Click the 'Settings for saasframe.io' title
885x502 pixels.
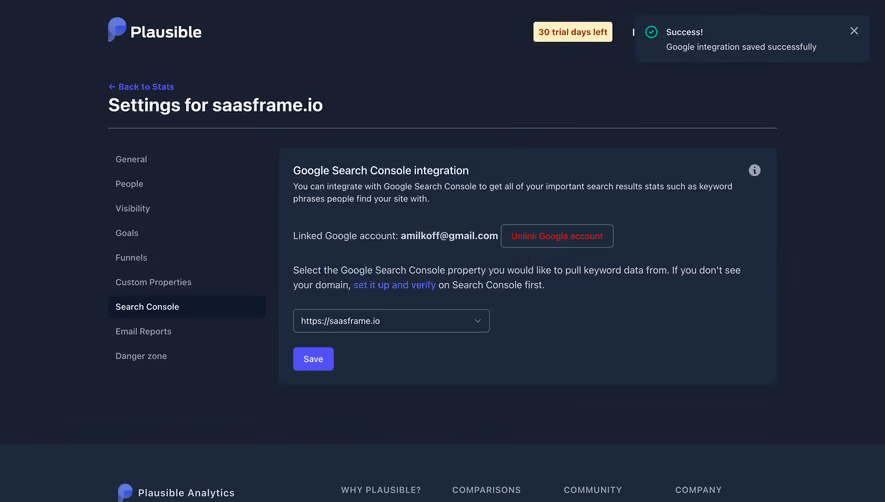[216, 105]
